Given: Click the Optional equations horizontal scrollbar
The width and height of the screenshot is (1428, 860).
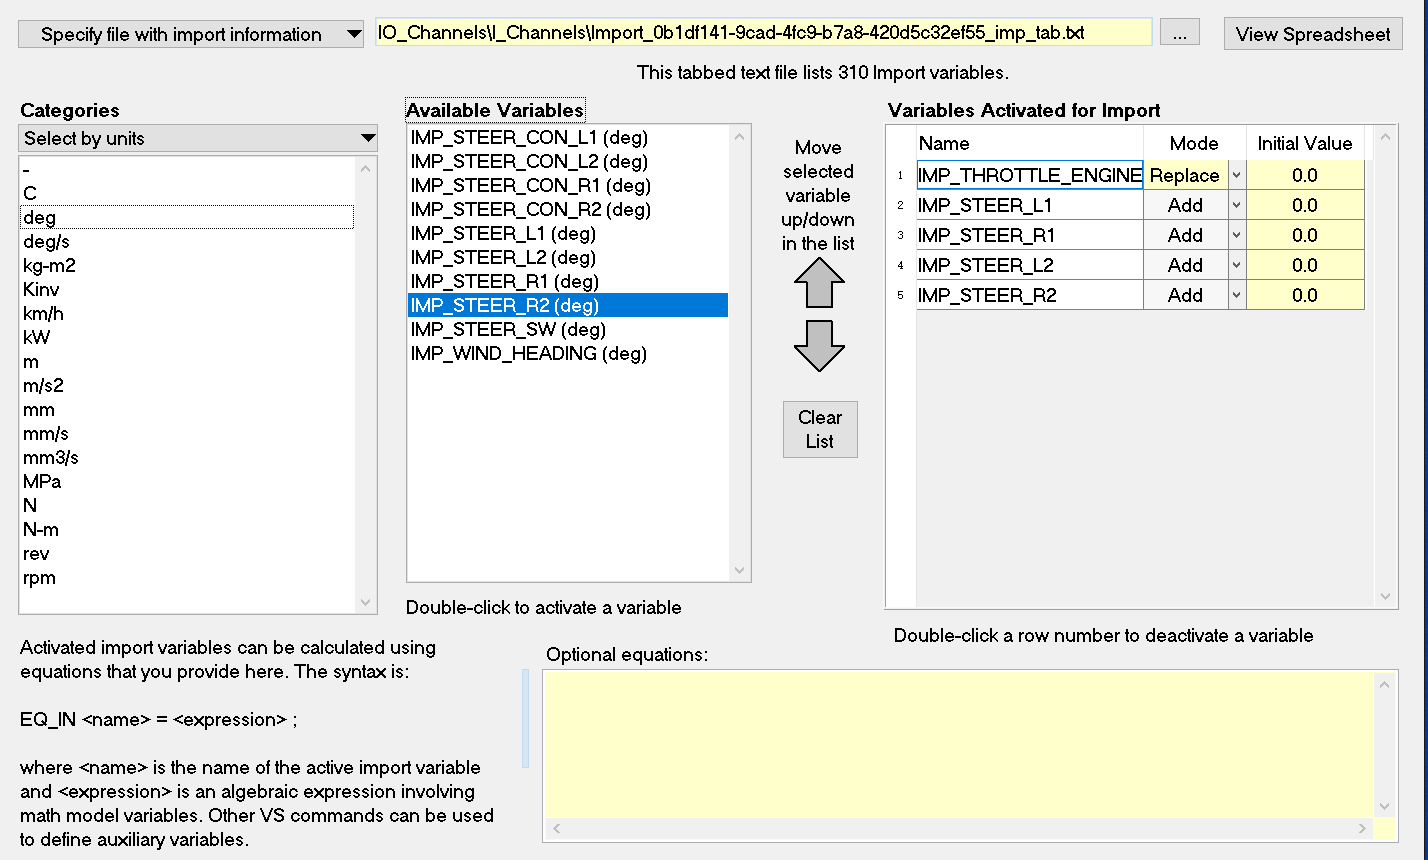Looking at the screenshot, I should click(x=958, y=829).
